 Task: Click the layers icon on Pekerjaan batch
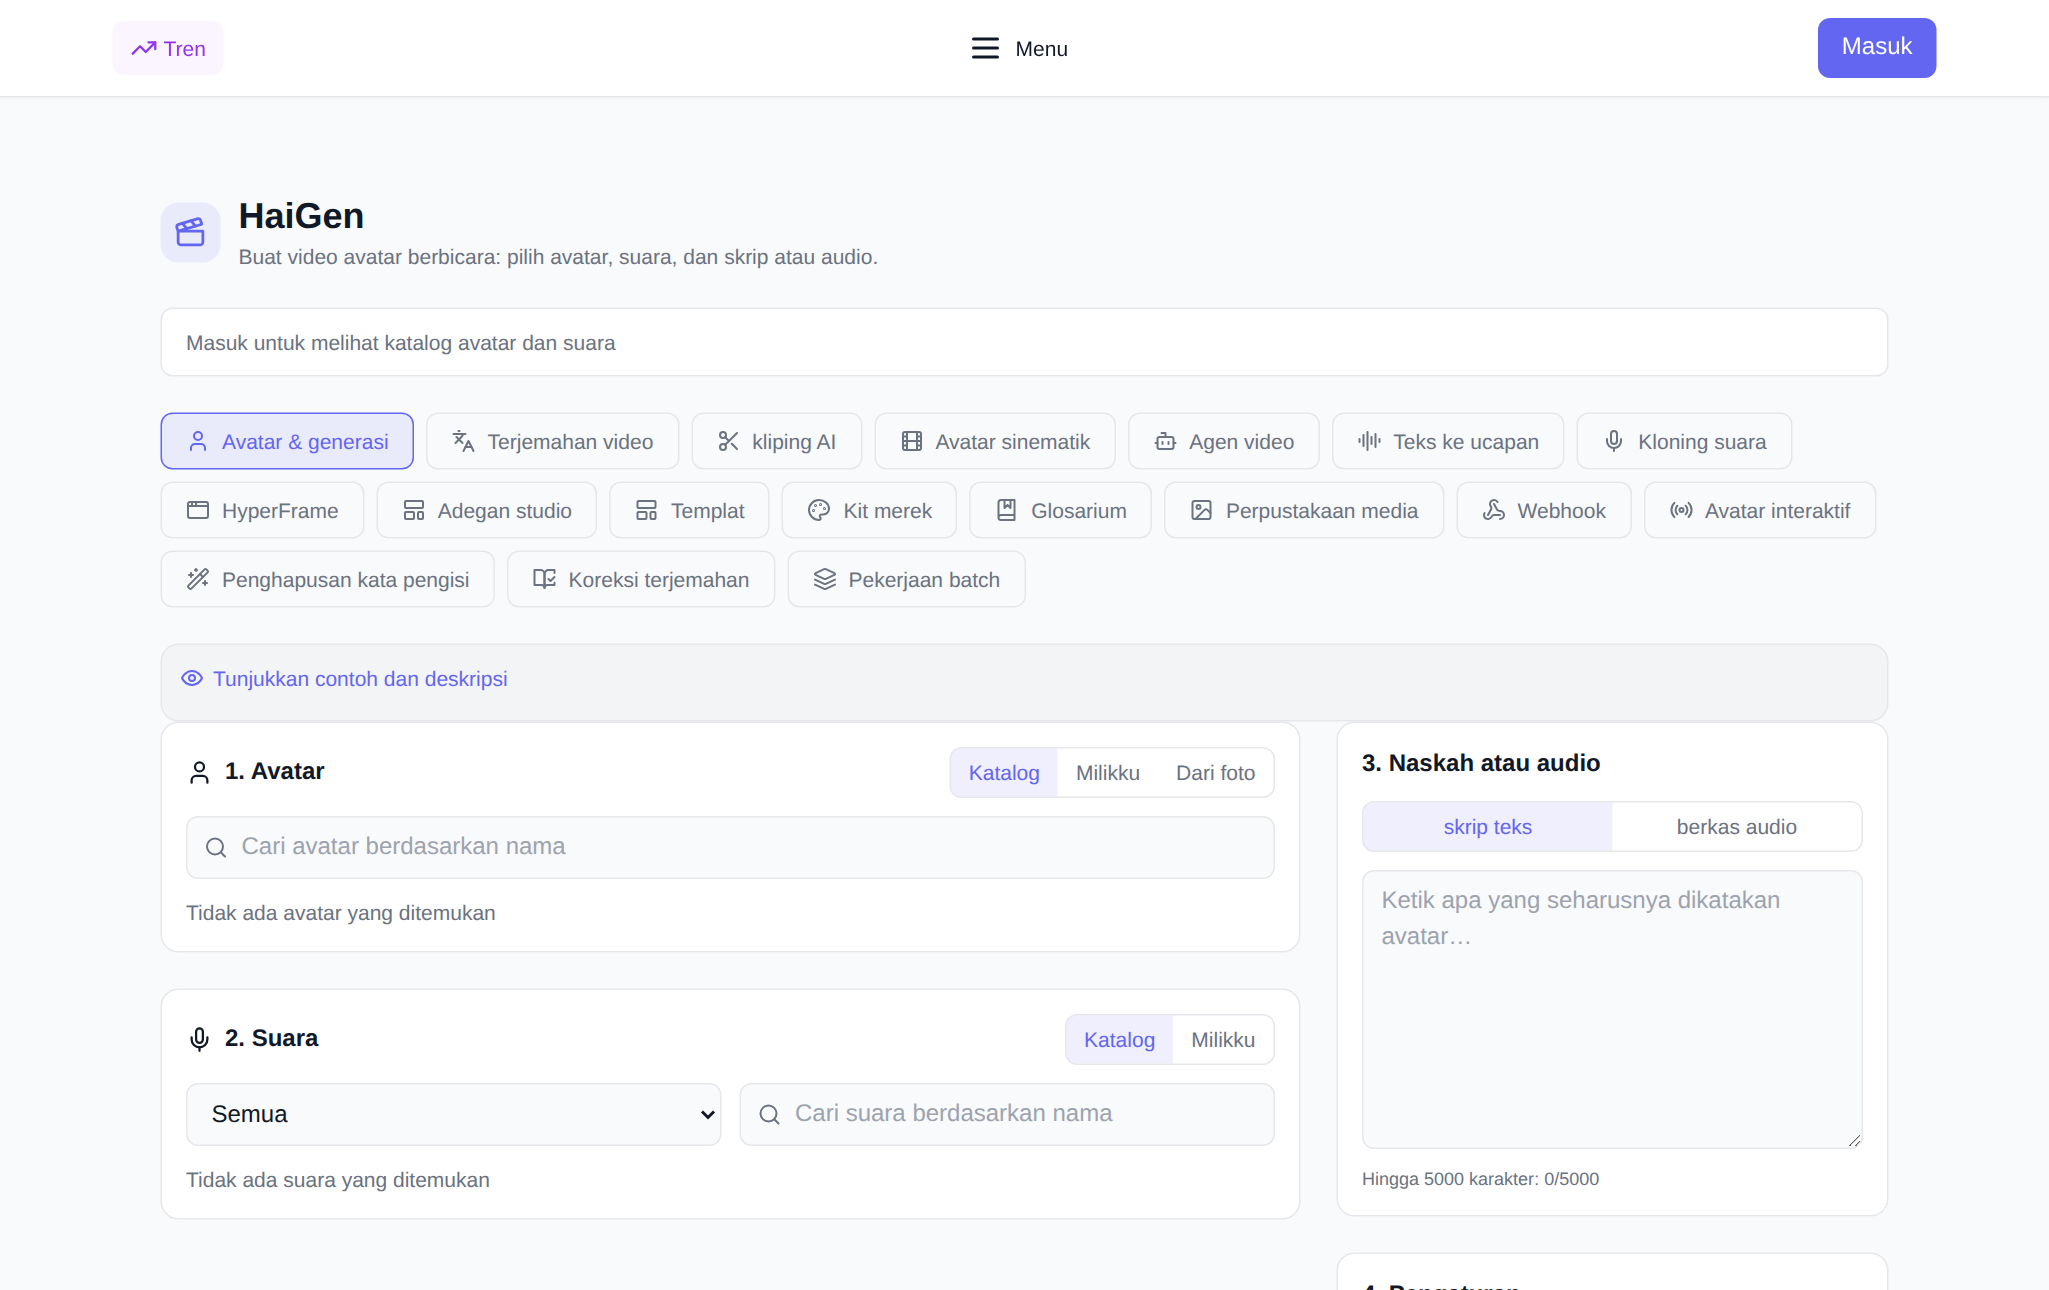point(825,579)
